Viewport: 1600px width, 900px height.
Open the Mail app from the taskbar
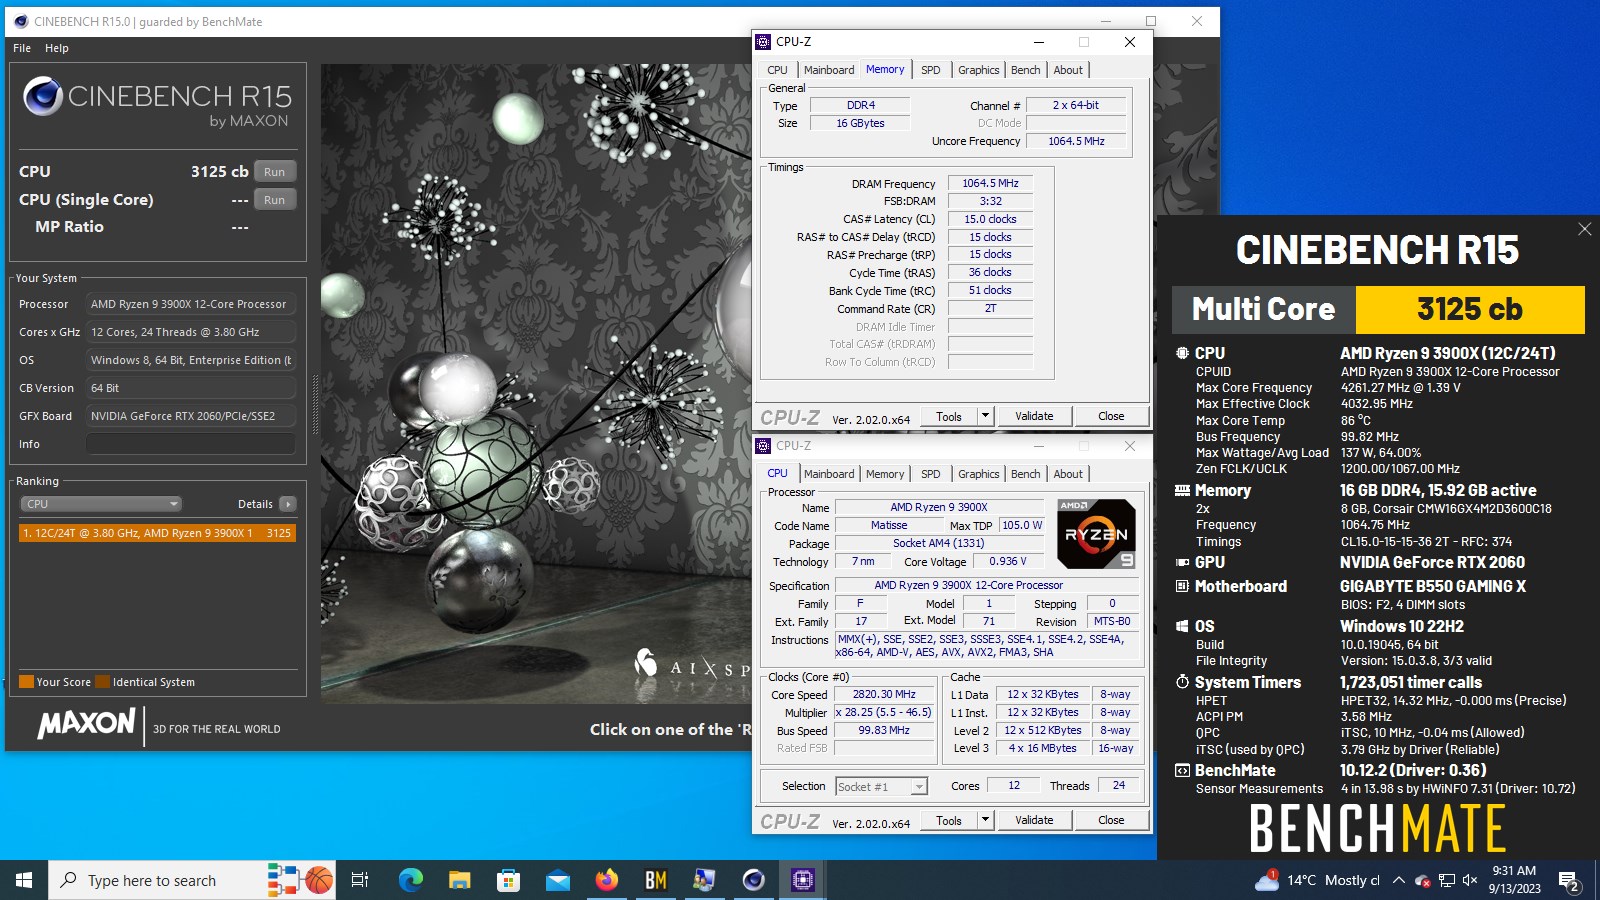click(x=557, y=880)
